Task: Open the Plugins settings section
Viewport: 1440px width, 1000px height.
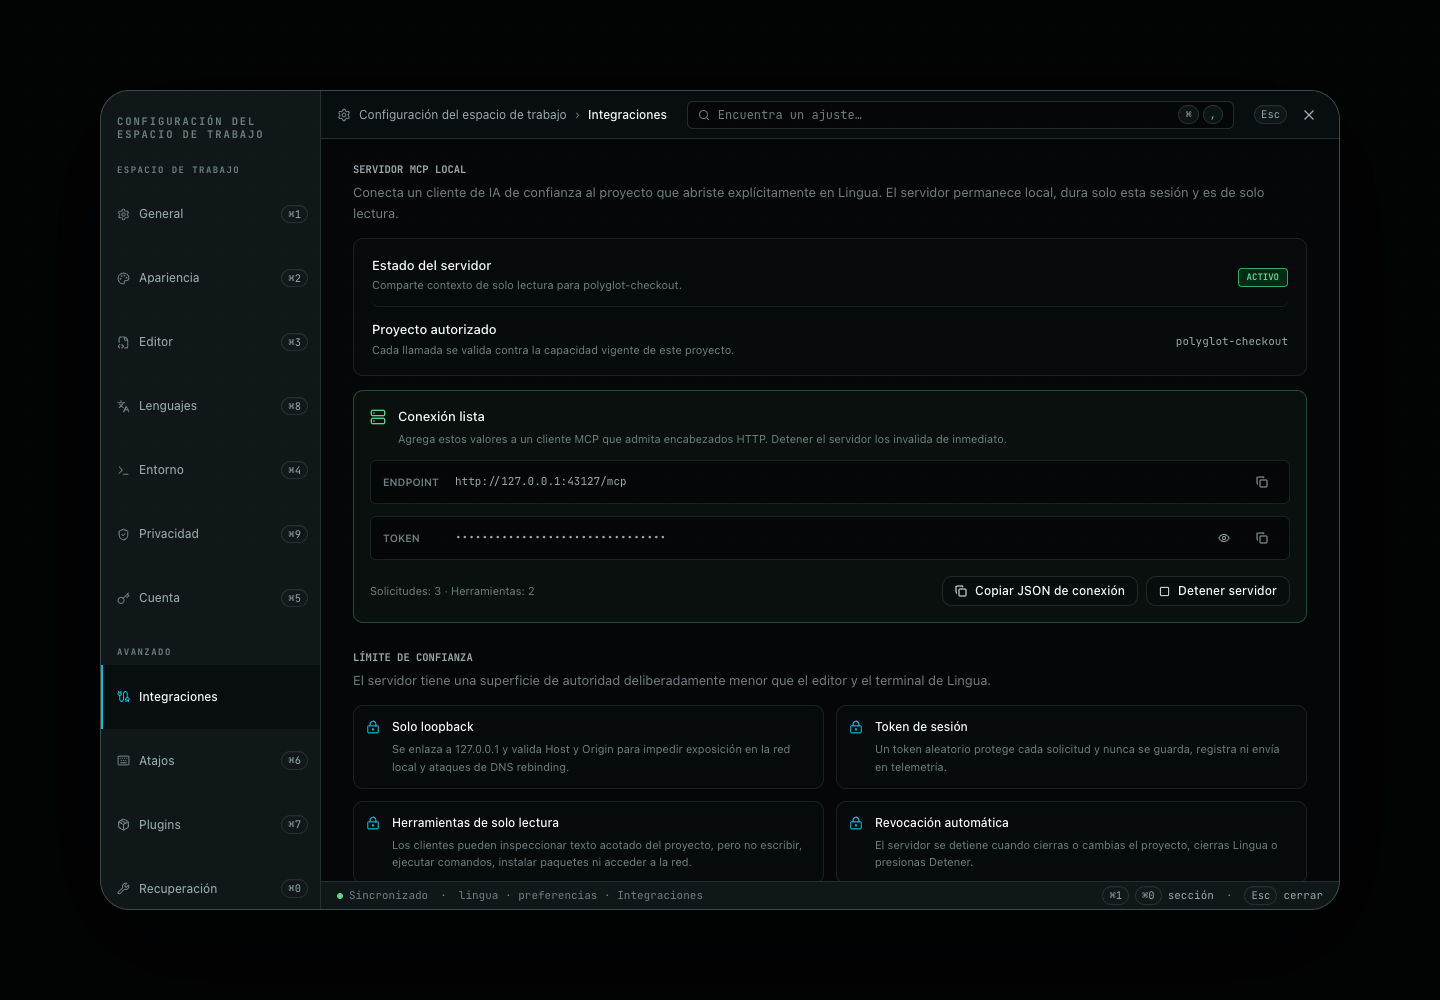Action: point(211,825)
